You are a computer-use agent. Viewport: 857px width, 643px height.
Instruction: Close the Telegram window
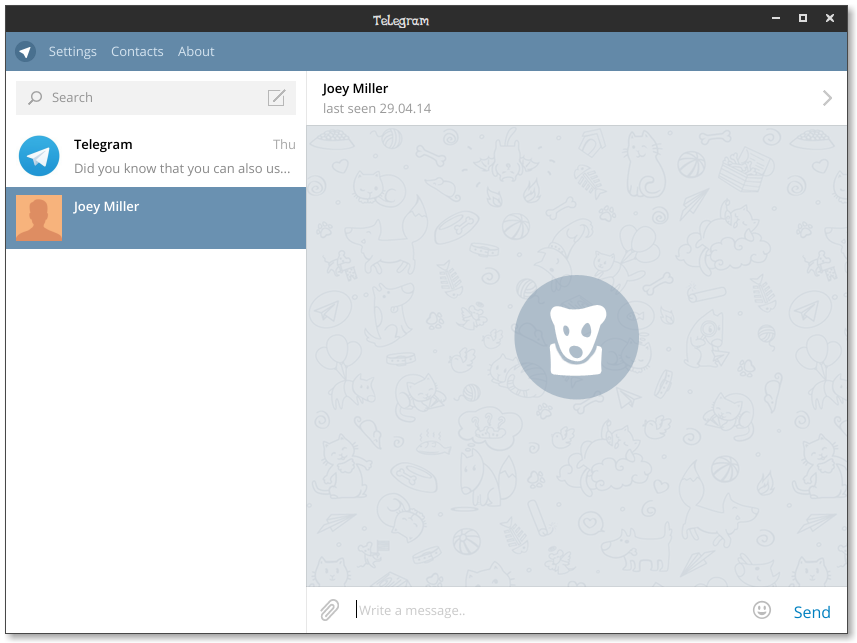[830, 18]
